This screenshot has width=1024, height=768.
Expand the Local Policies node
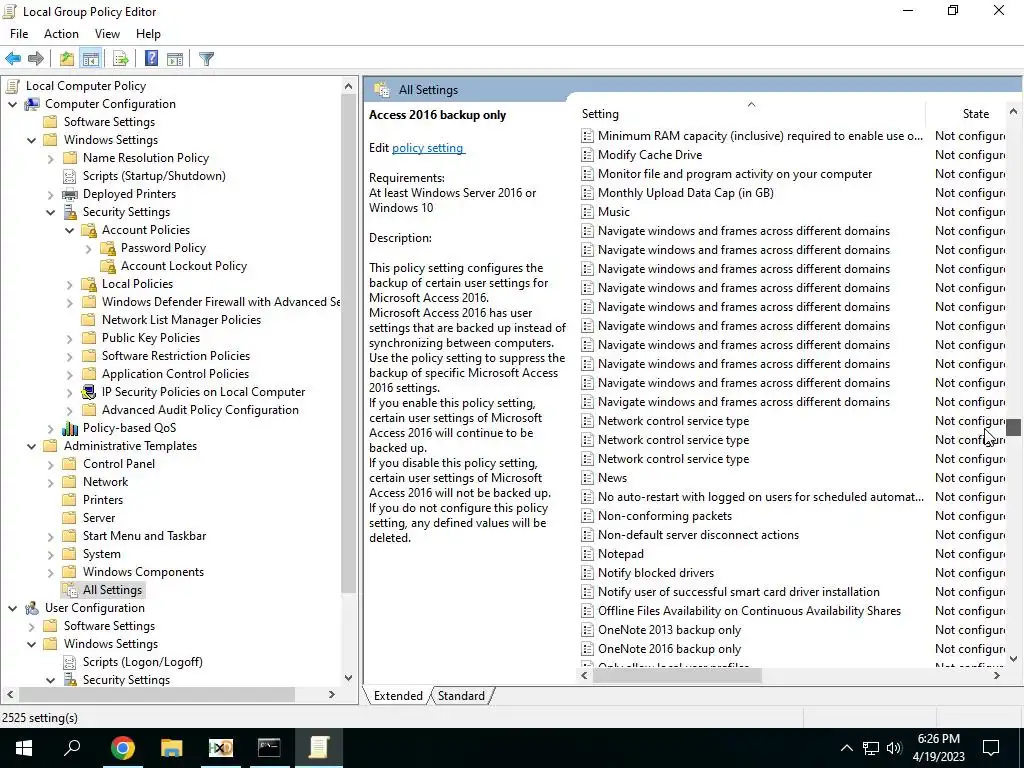pyautogui.click(x=69, y=285)
